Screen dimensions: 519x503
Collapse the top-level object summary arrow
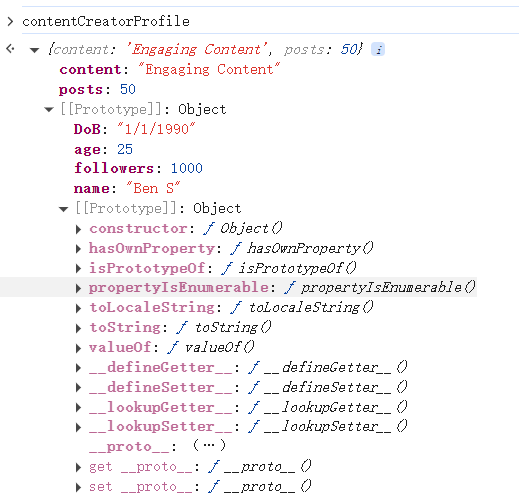coord(34,50)
